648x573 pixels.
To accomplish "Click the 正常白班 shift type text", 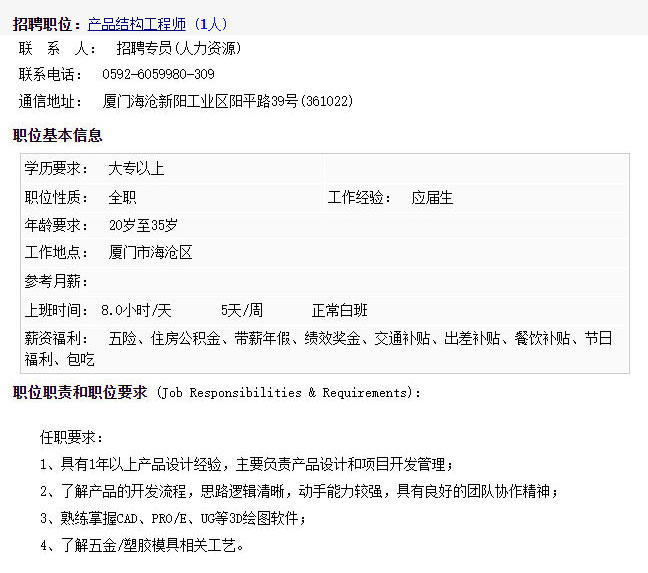I will click(x=340, y=310).
